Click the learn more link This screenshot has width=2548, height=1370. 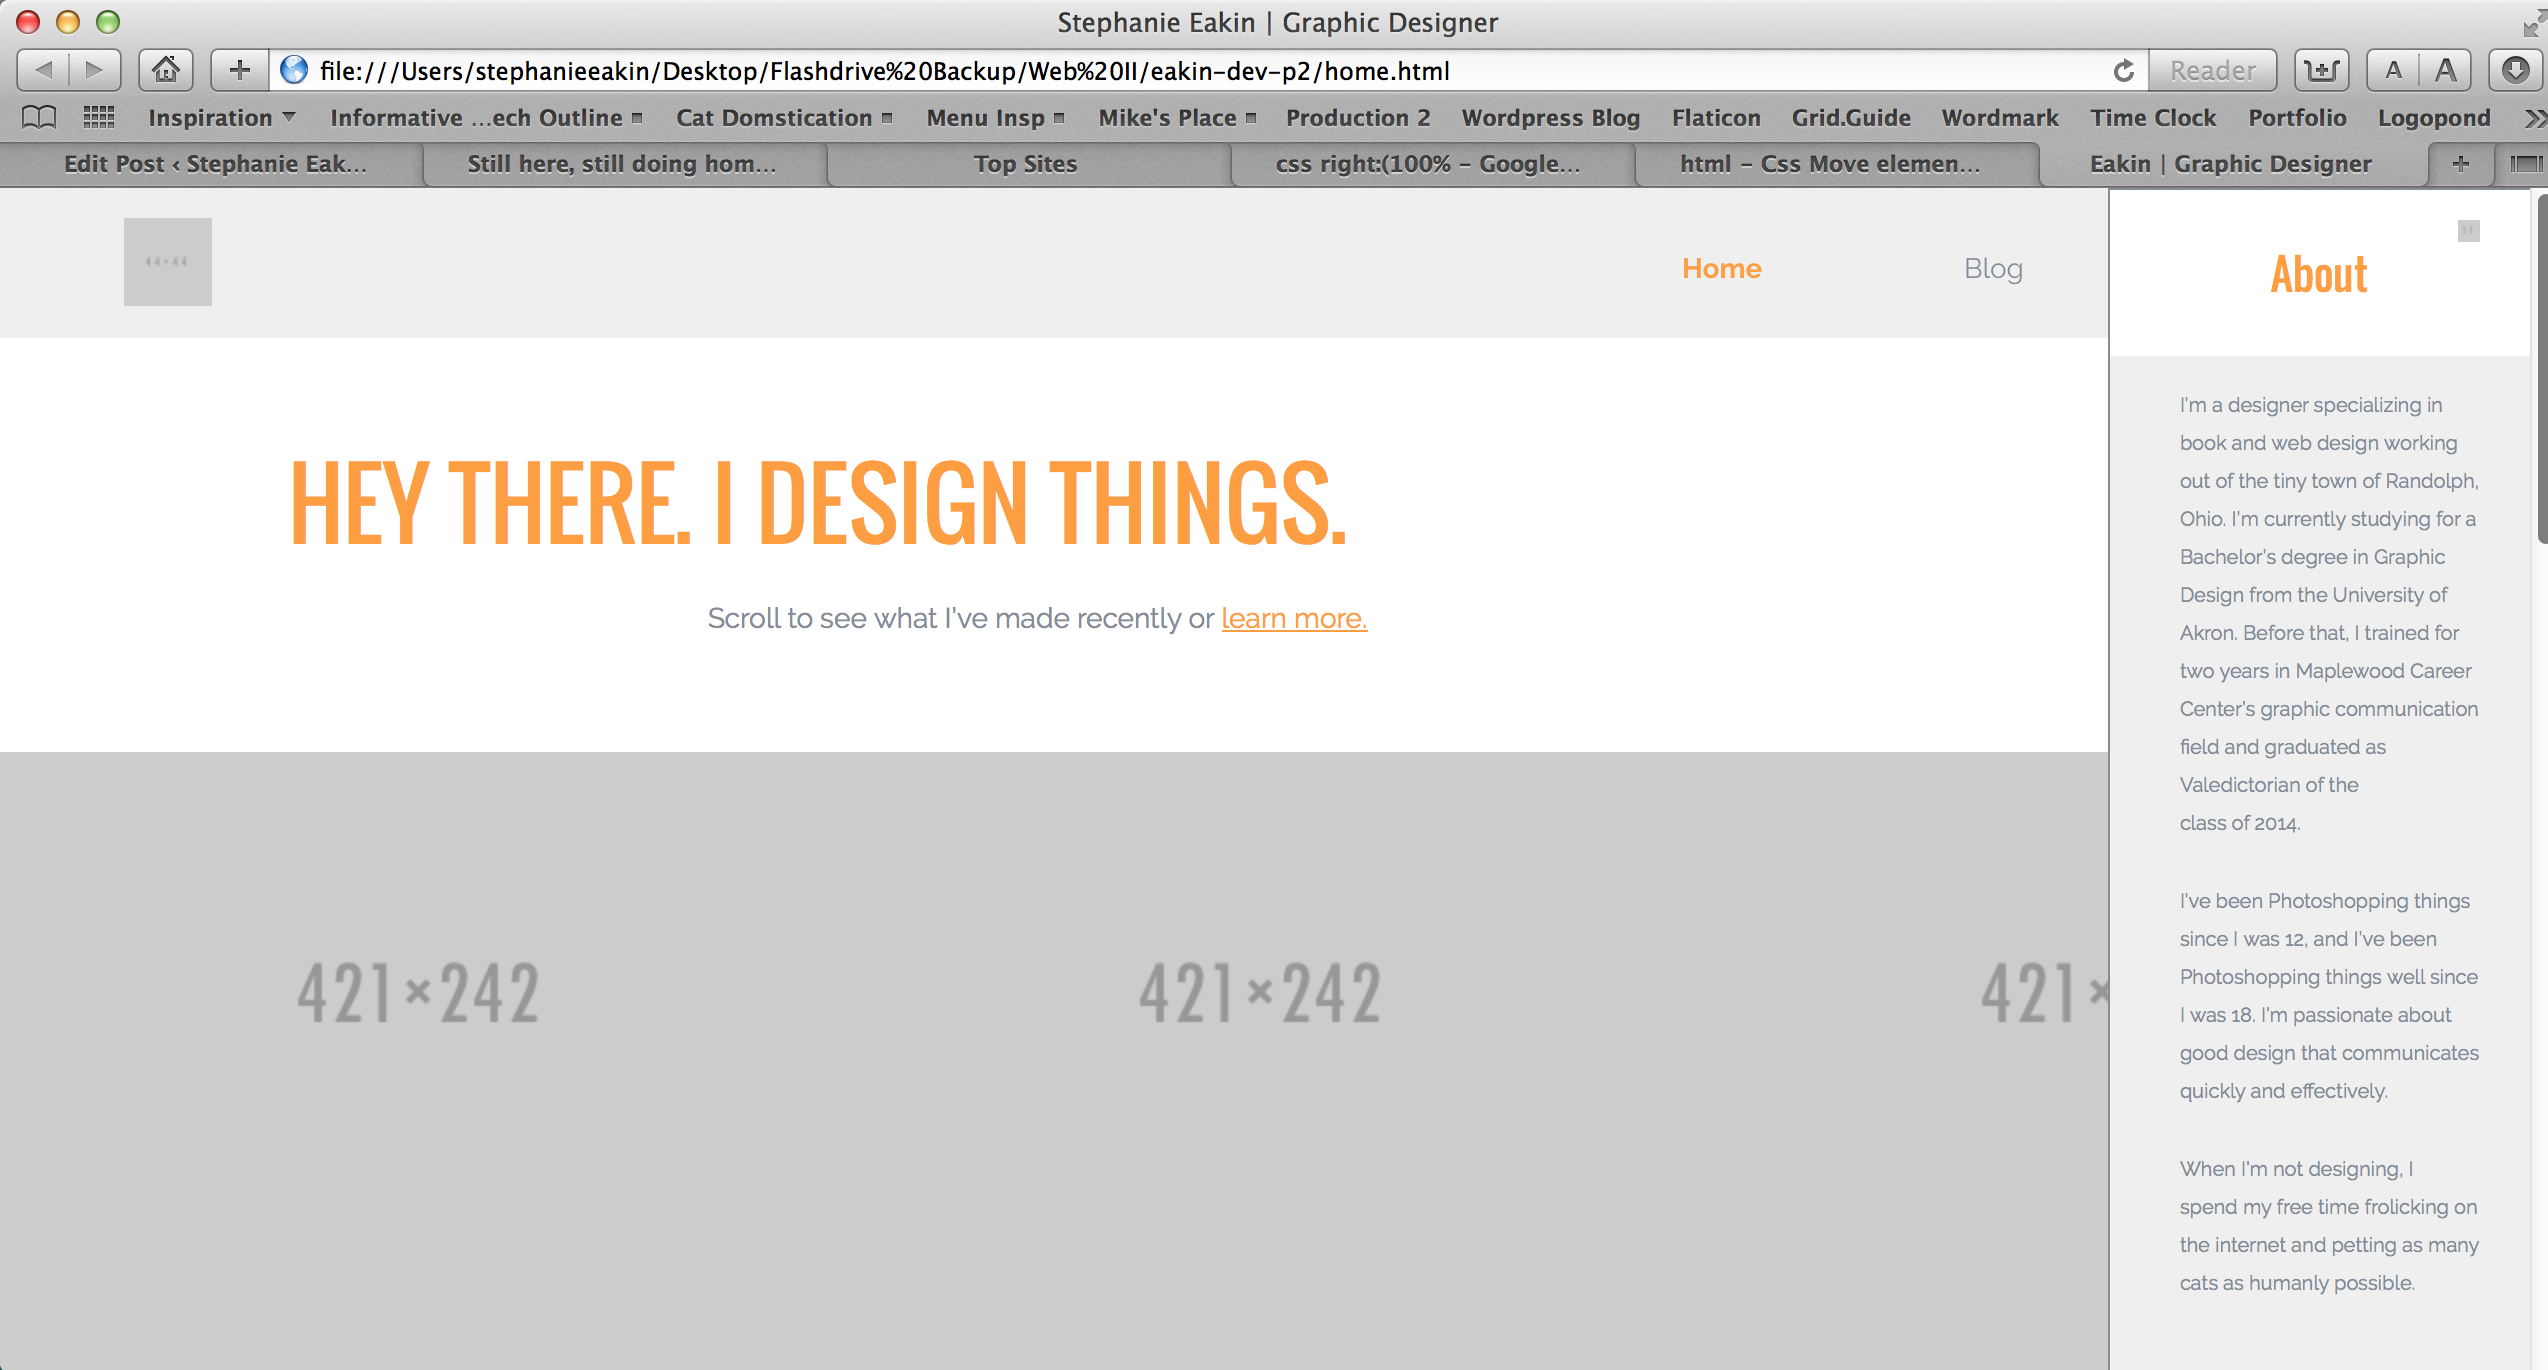coord(1293,618)
